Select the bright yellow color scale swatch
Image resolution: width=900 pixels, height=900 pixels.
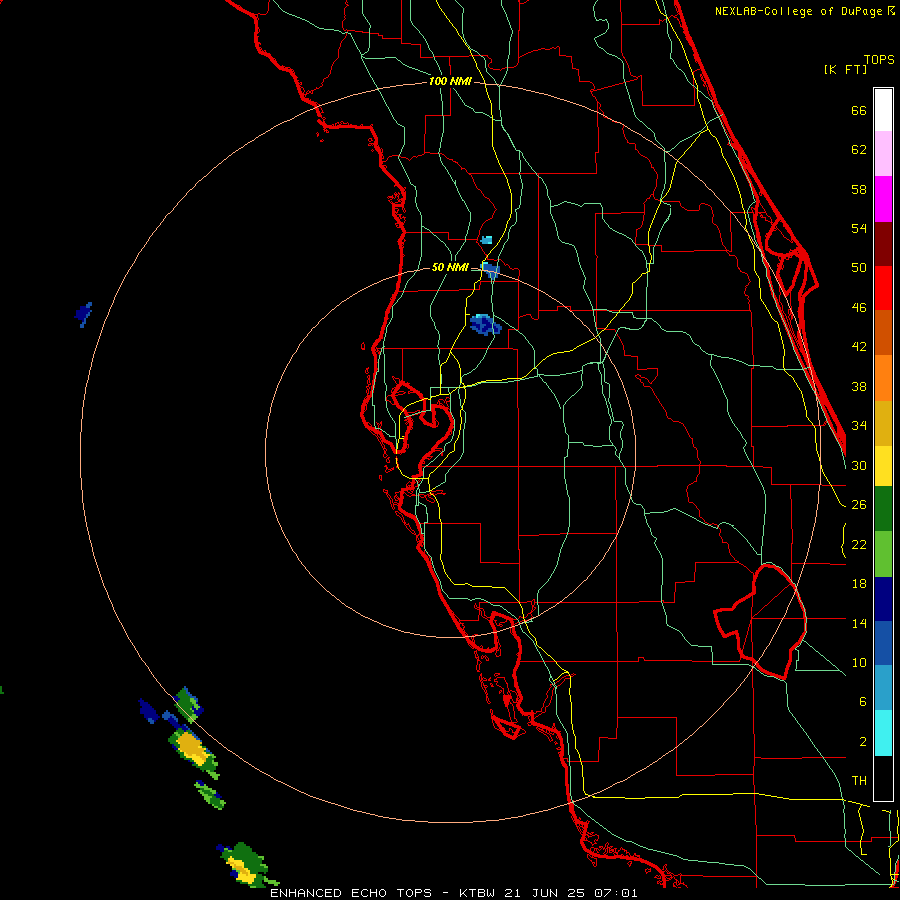[x=883, y=466]
